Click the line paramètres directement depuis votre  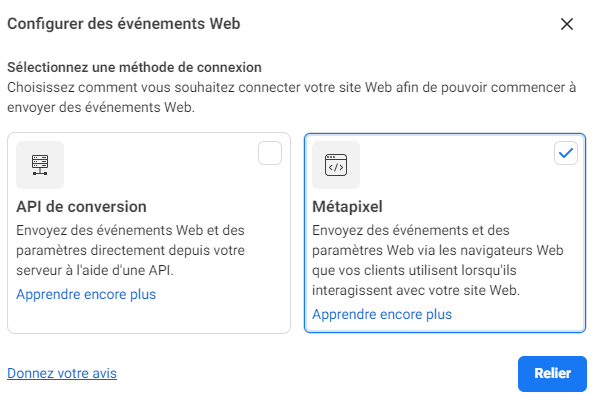(130, 250)
